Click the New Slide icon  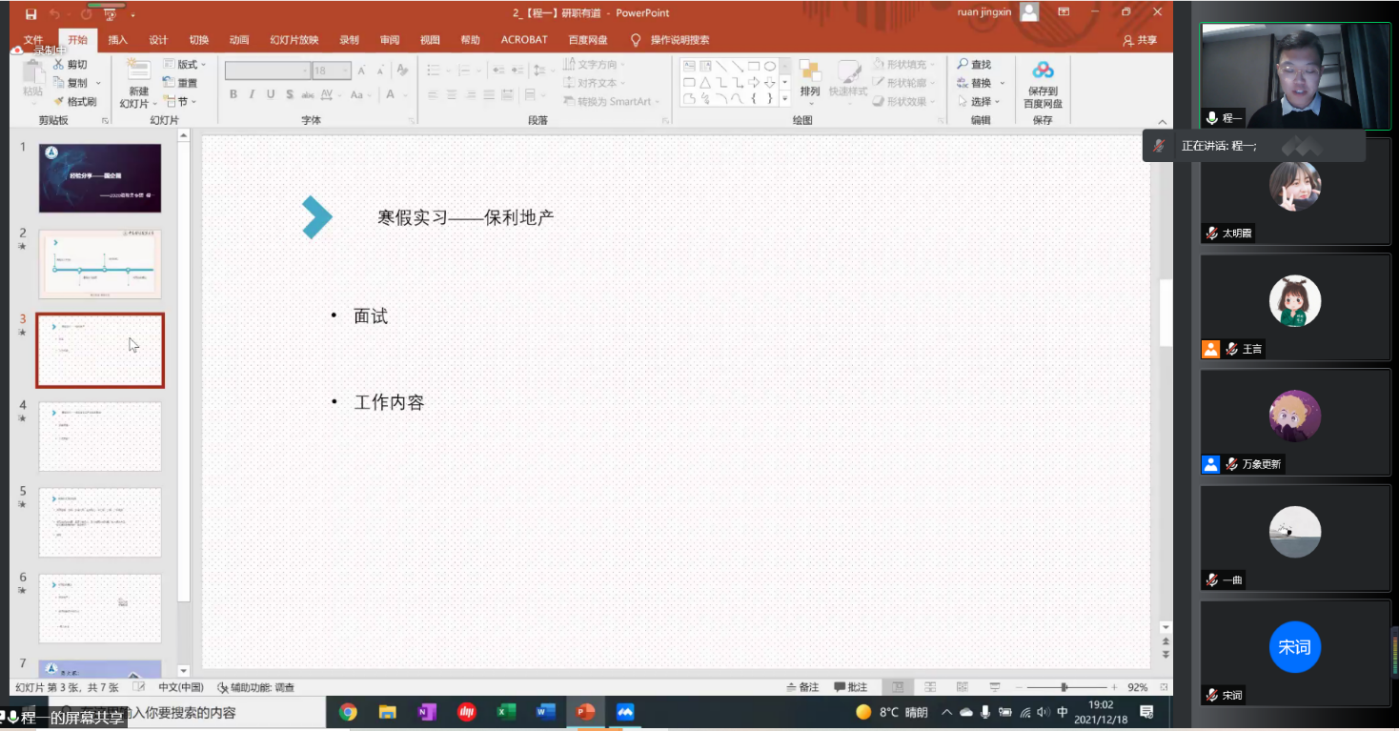tap(137, 71)
